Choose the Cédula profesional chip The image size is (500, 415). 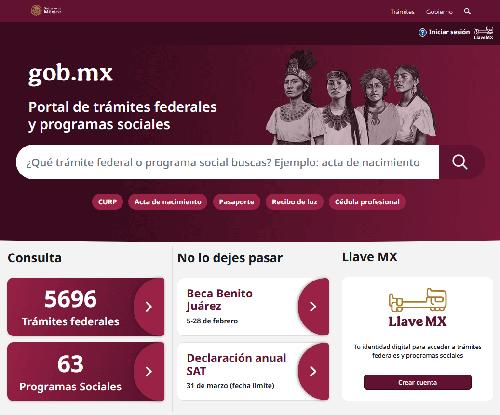coord(367,202)
